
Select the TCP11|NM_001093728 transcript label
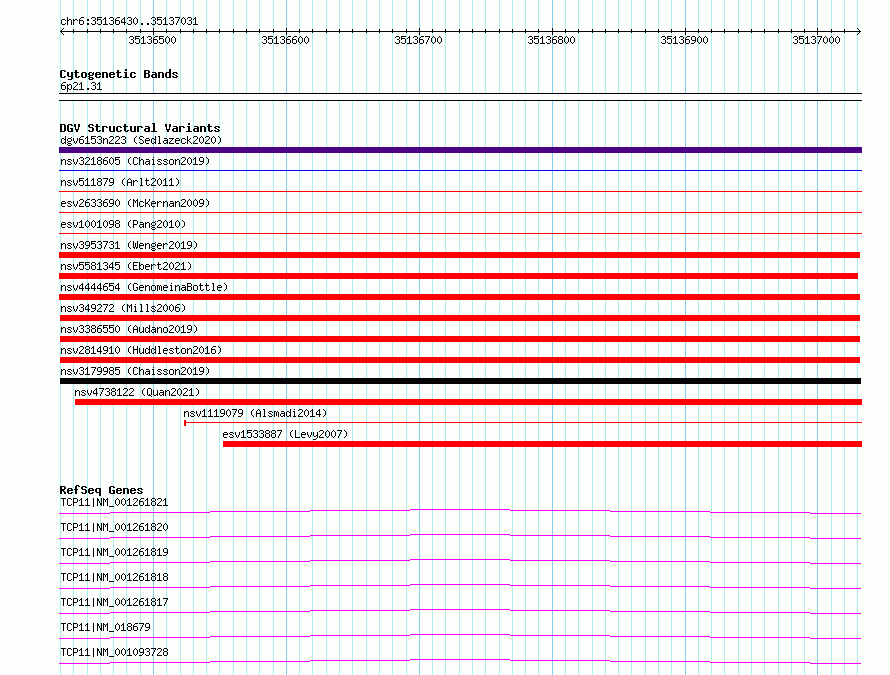[x=114, y=652]
